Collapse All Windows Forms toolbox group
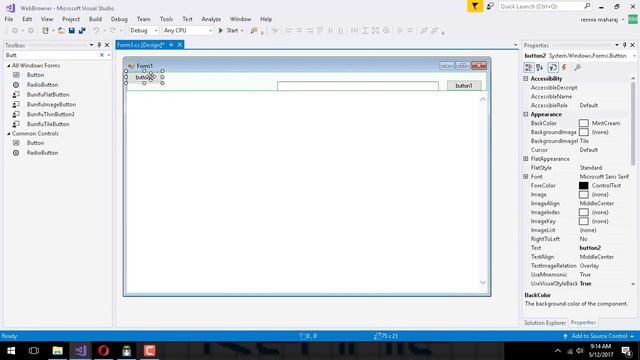 coord(9,66)
